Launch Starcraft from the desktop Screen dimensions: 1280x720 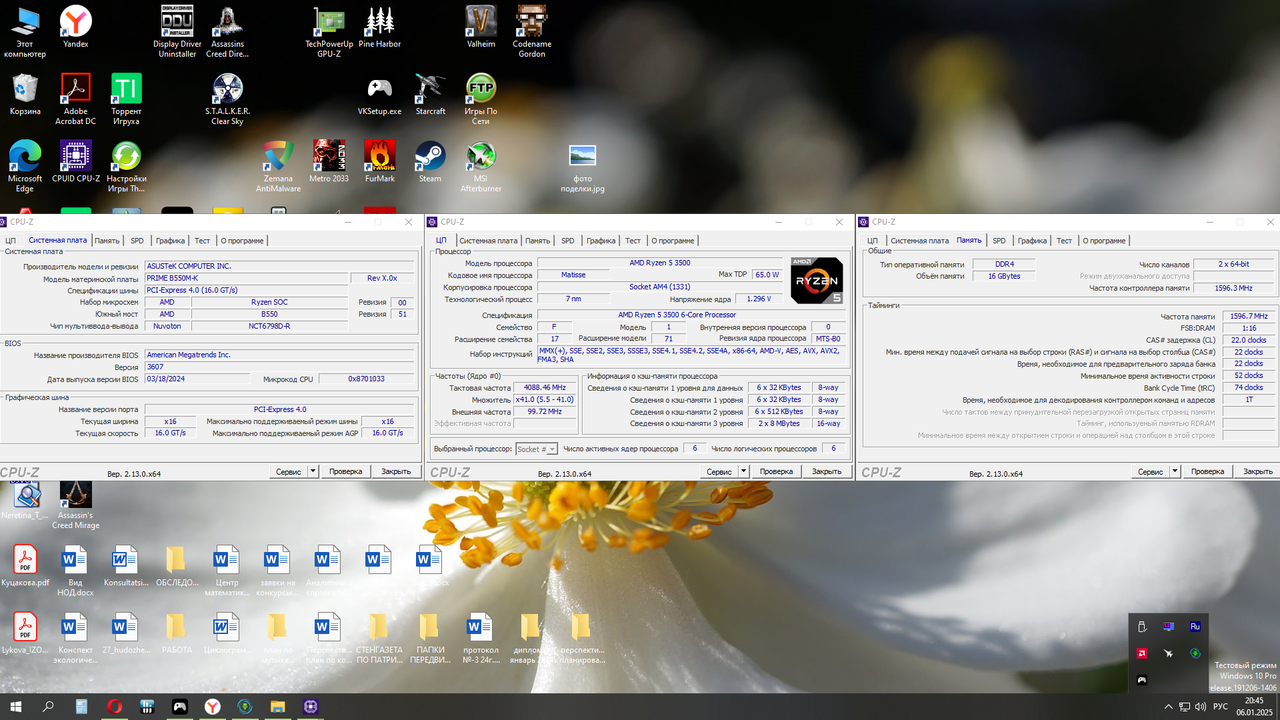(431, 95)
